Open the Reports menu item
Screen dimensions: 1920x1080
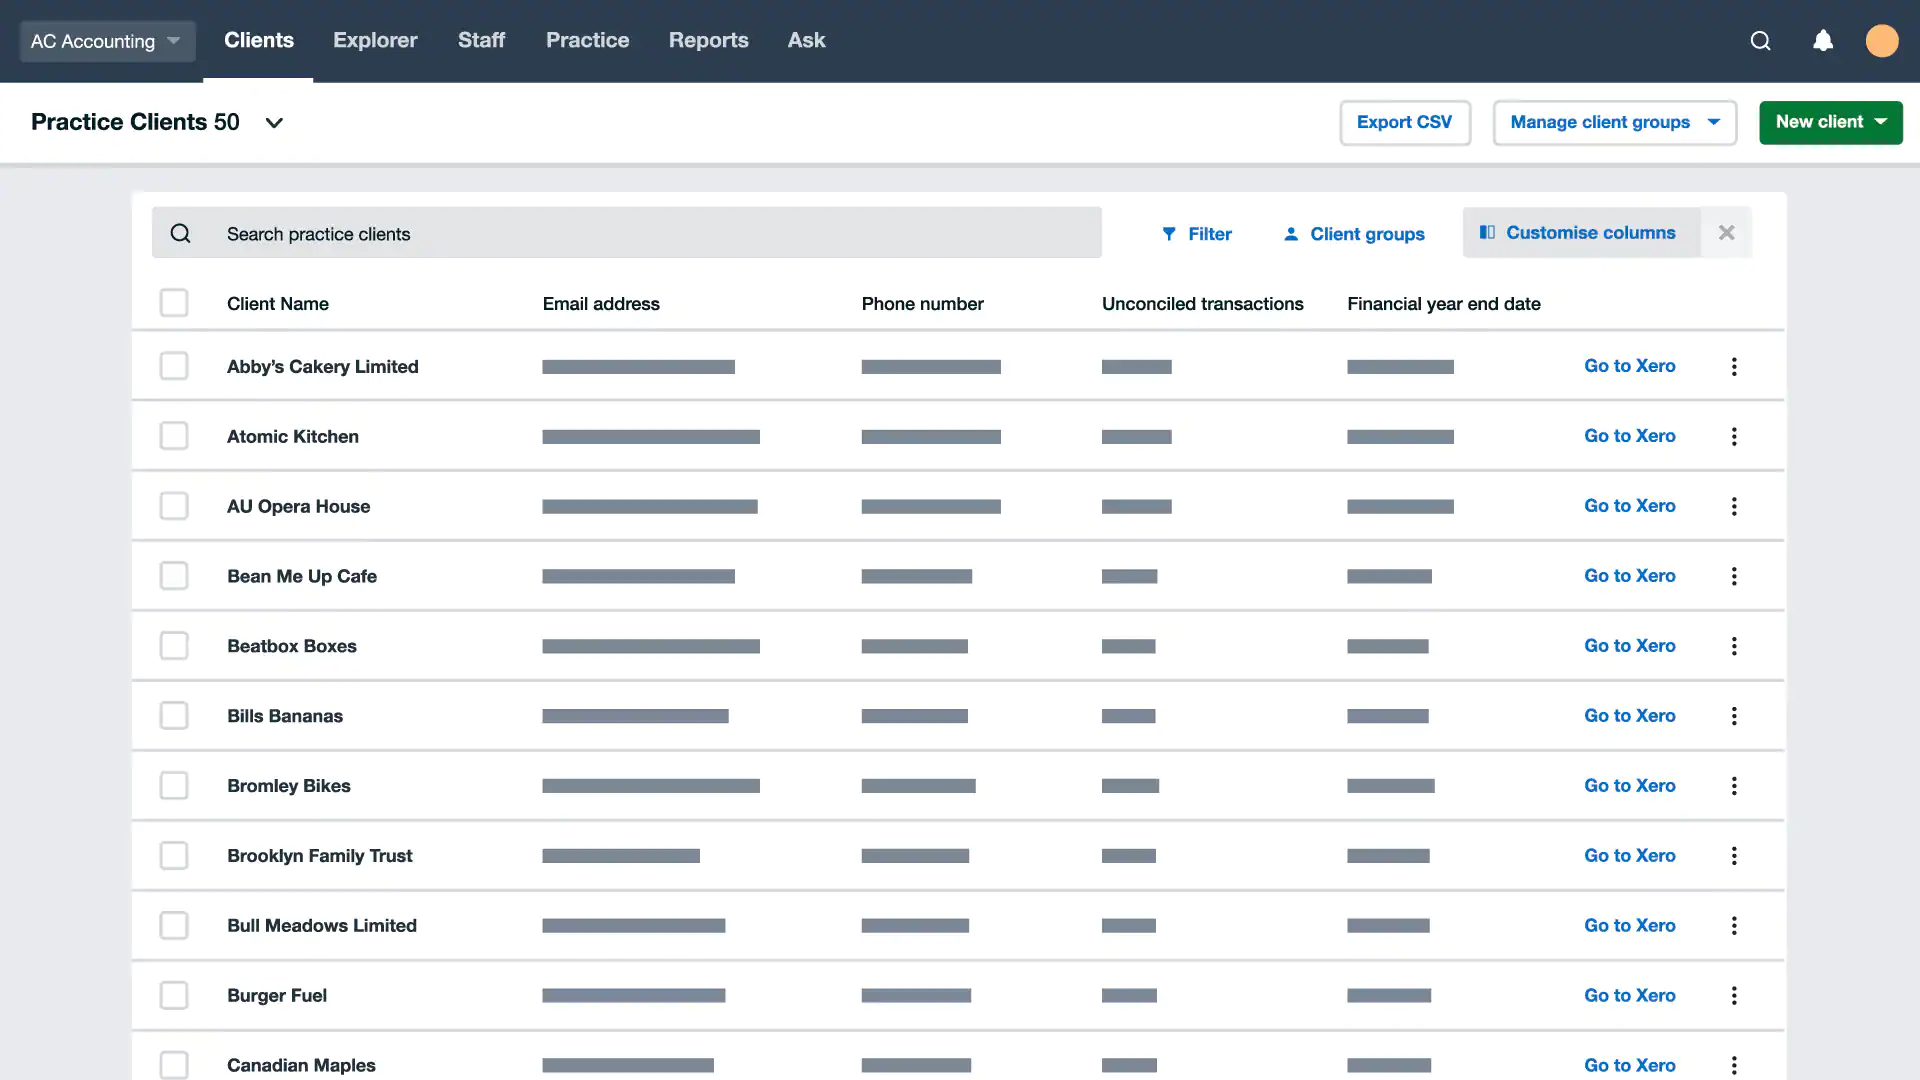708,41
